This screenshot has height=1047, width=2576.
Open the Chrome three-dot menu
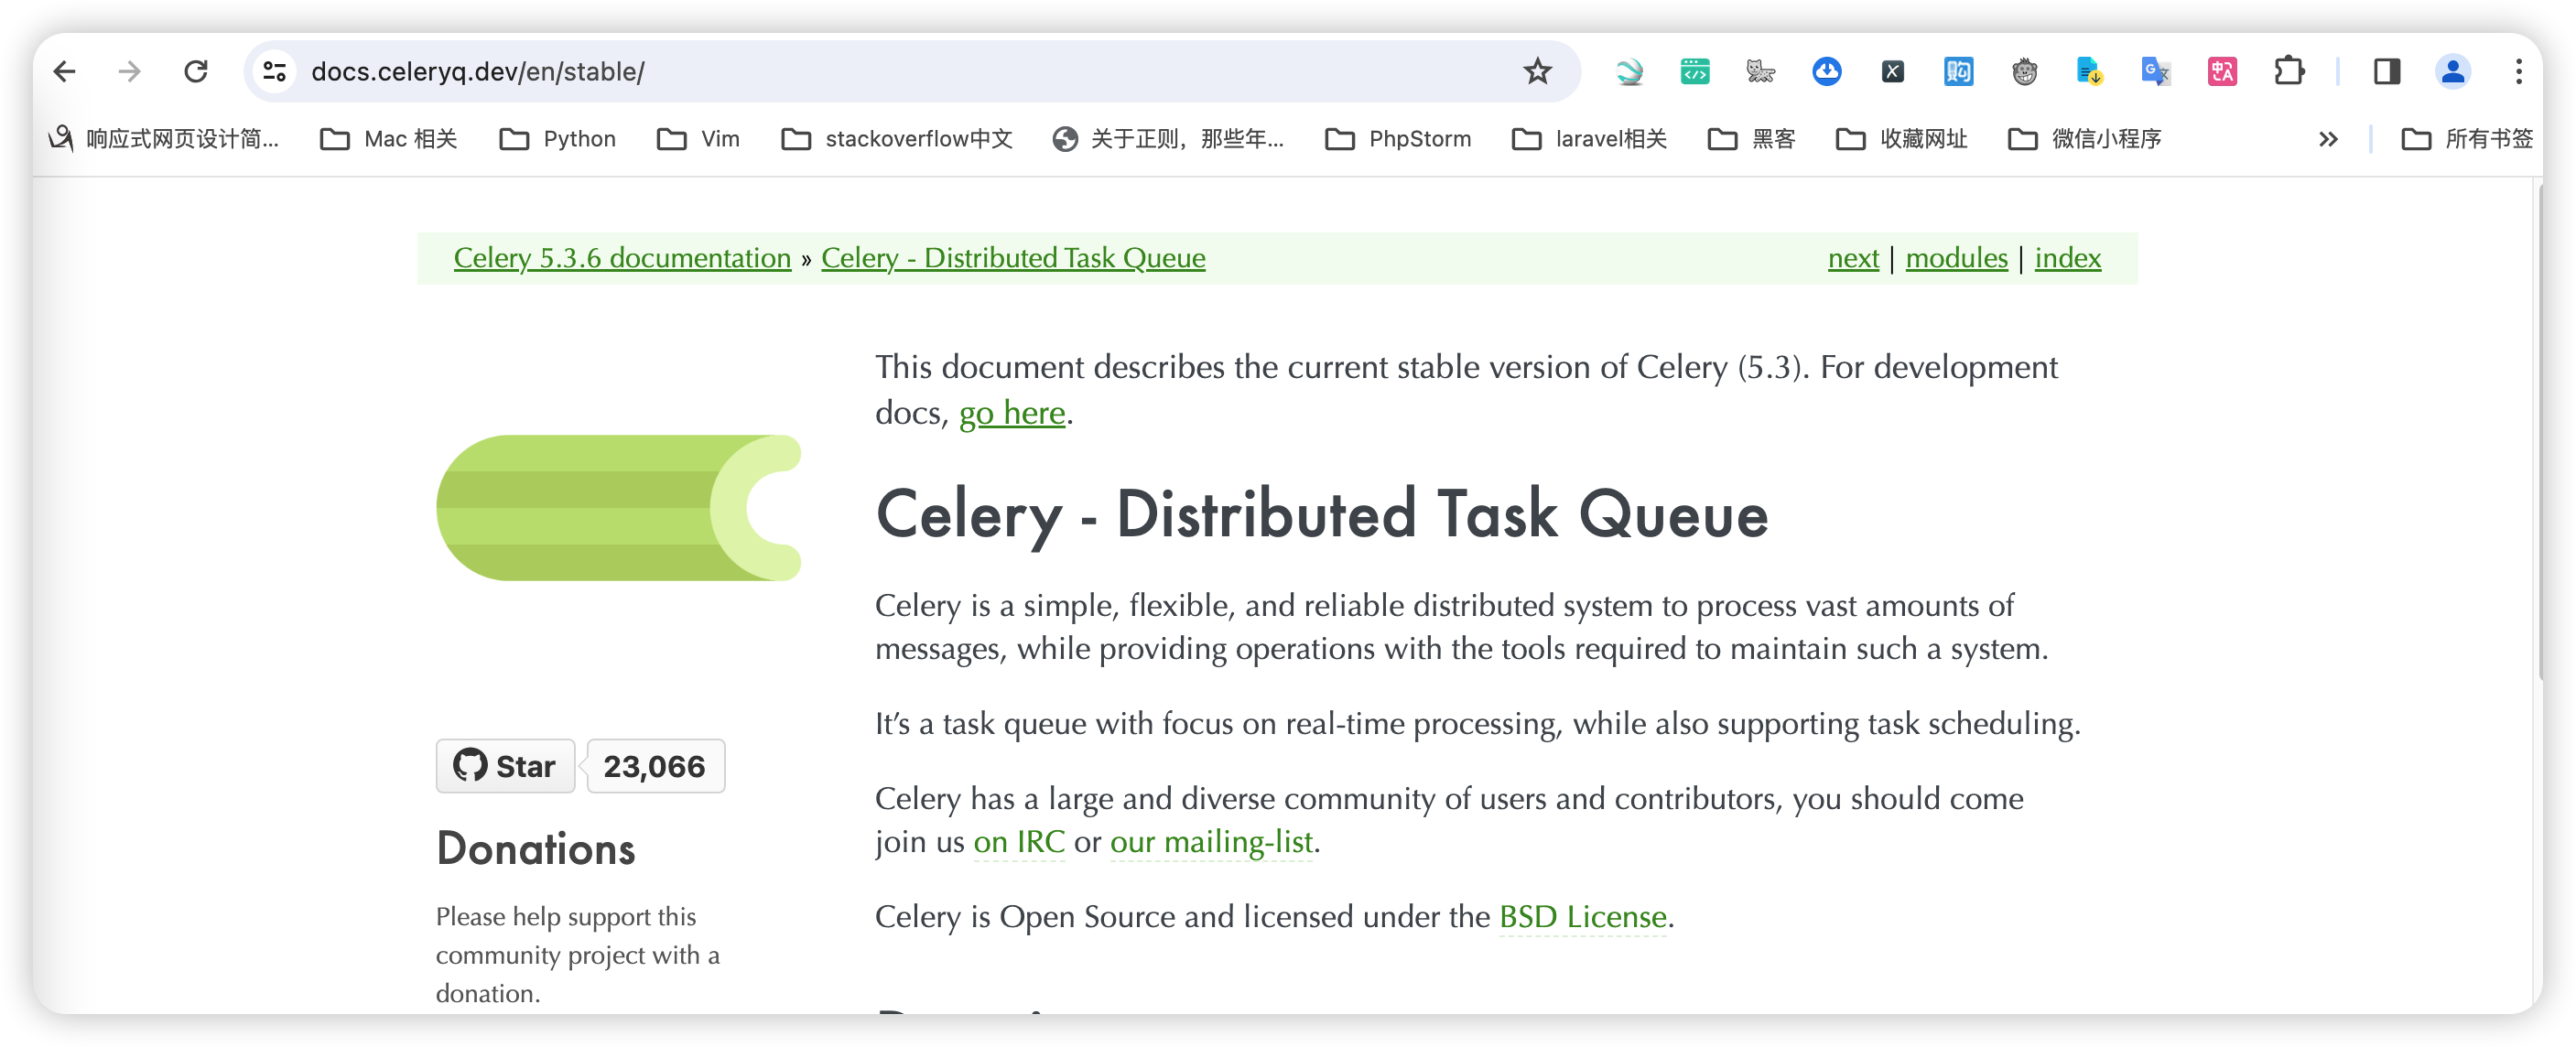click(x=2519, y=71)
